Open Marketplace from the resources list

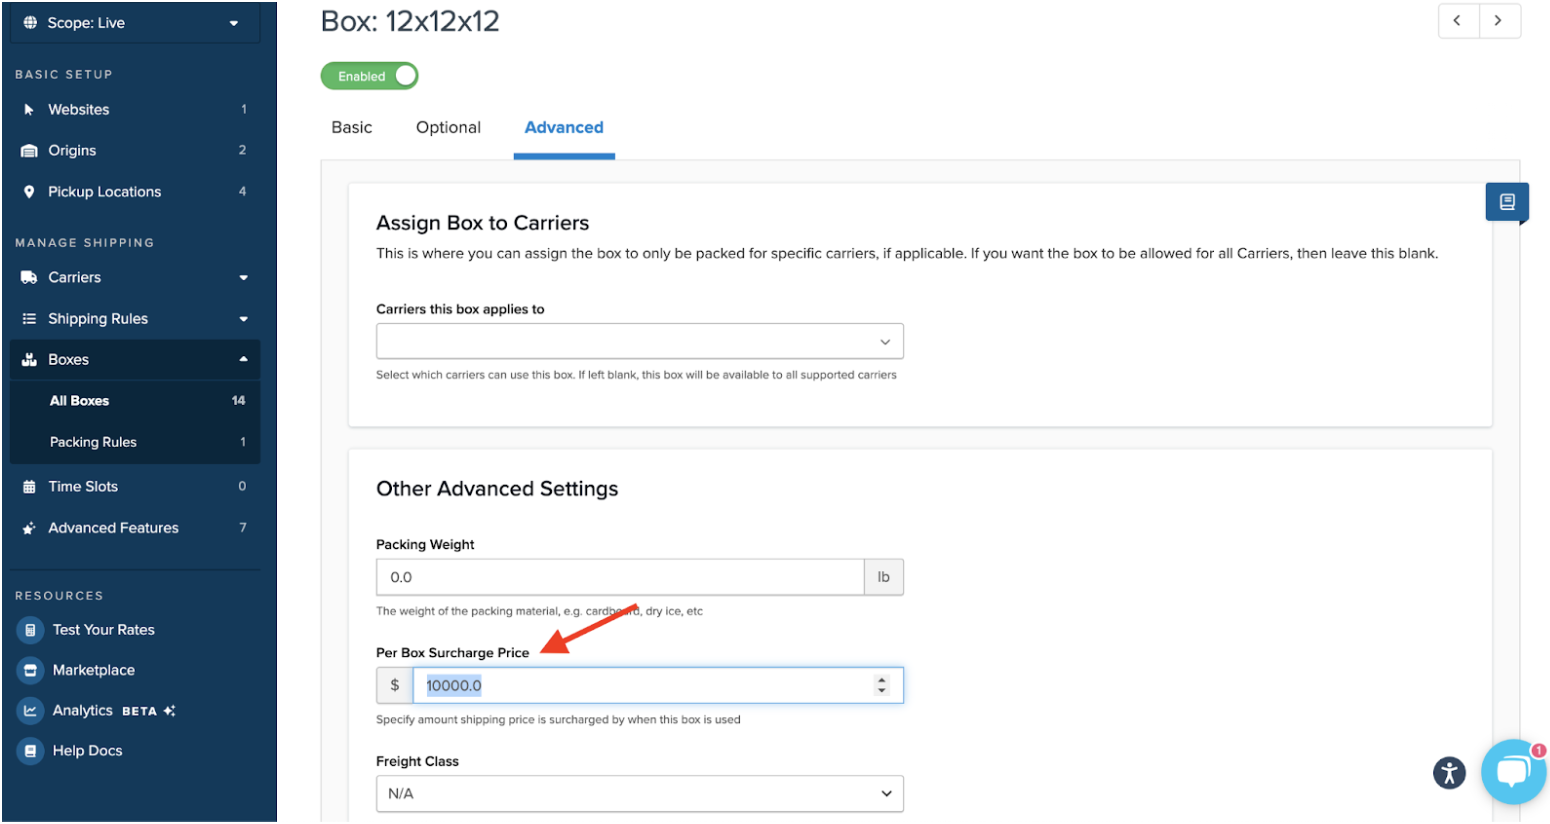[93, 670]
